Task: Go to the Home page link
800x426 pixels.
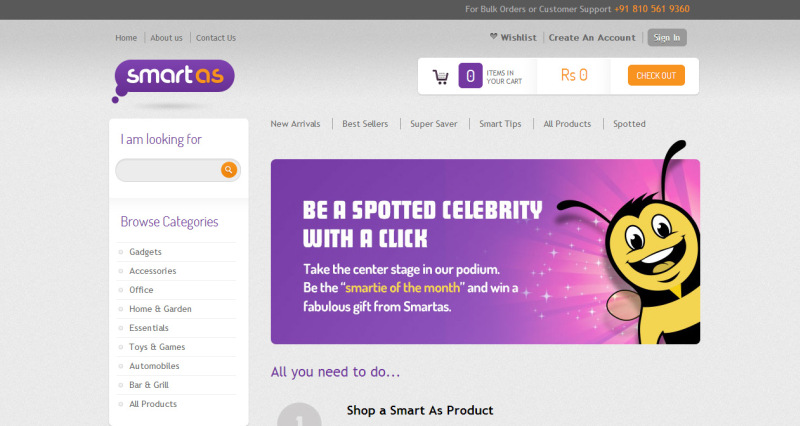Action: 126,38
